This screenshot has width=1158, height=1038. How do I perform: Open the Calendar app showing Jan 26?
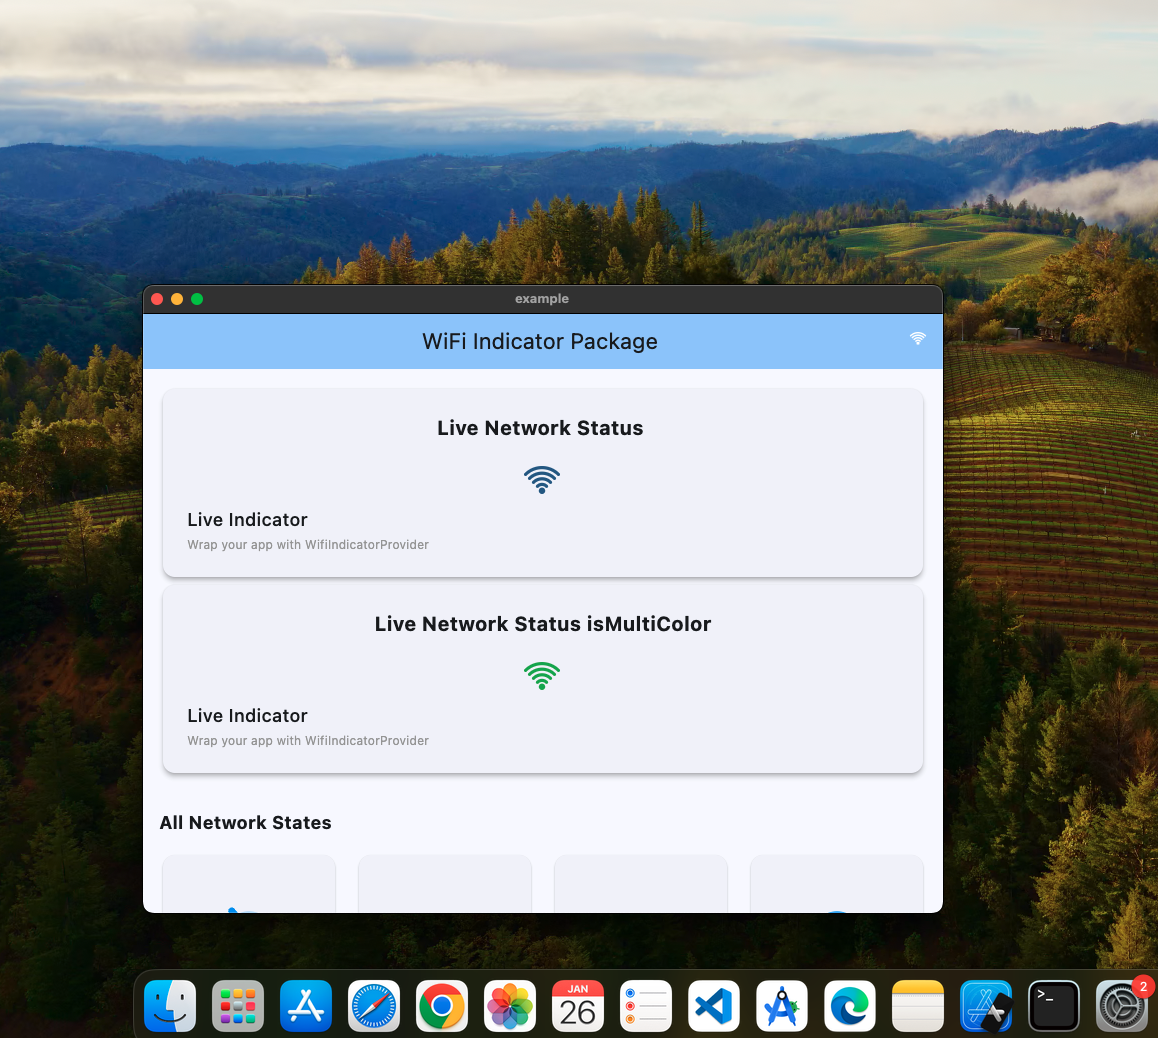(577, 1005)
